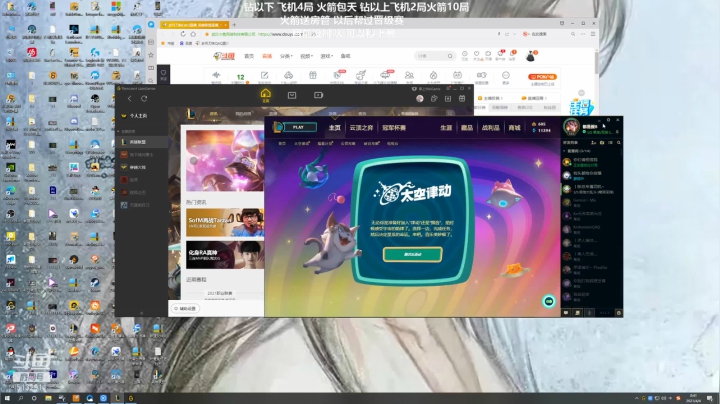The width and height of the screenshot is (720, 404).
Task: Open a new browser tab with plus button
Action: pyautogui.click(x=234, y=24)
